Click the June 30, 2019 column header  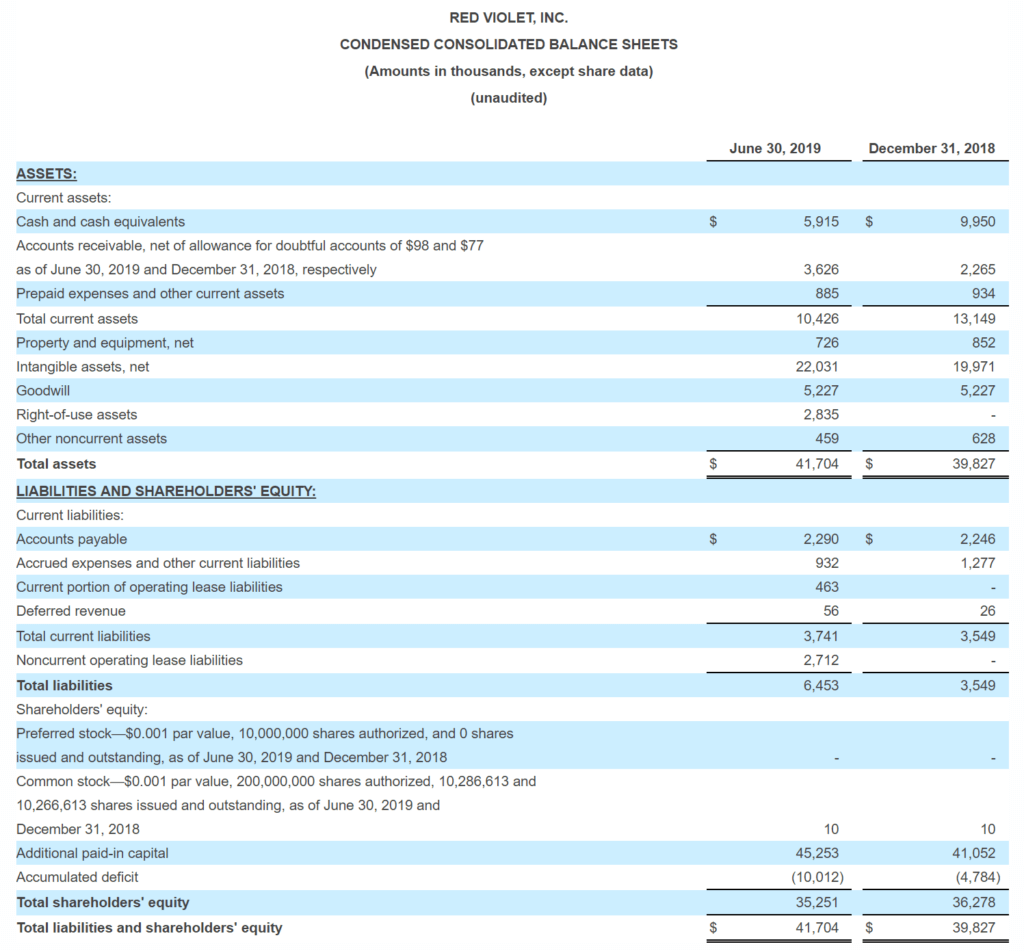775,149
